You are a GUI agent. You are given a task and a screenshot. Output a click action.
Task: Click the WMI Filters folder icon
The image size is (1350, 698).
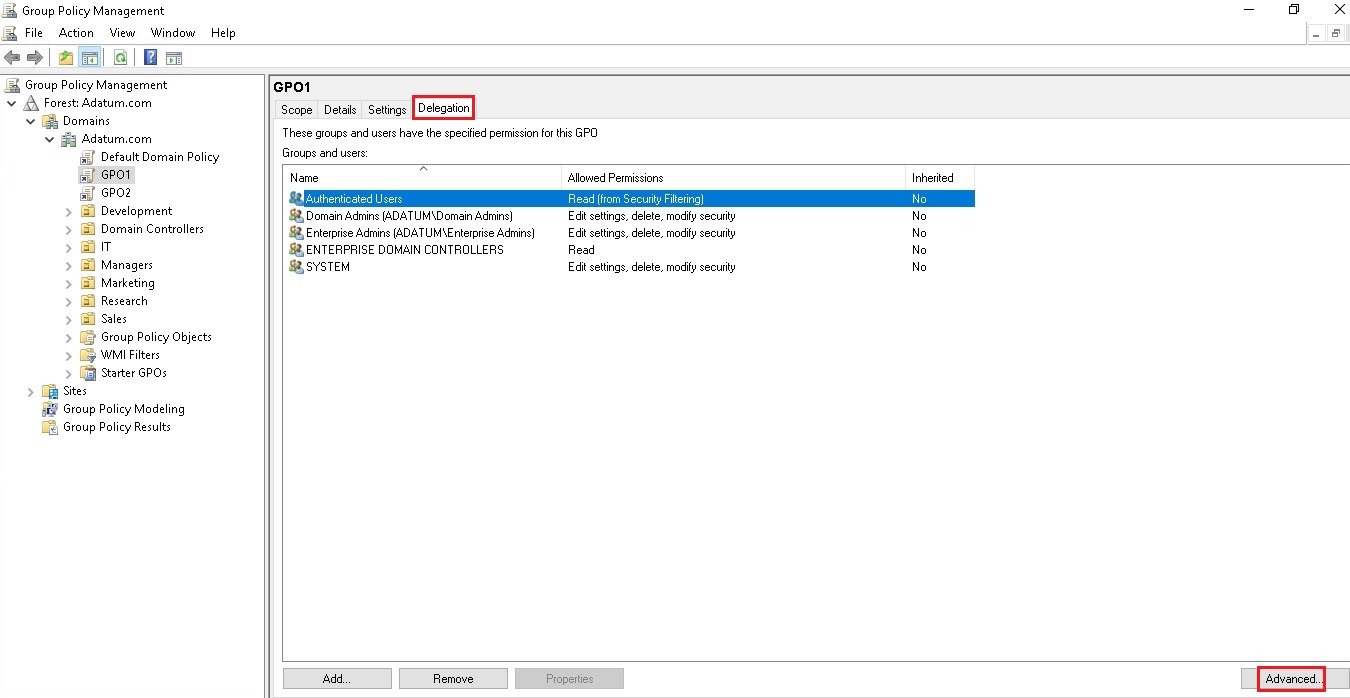point(88,355)
